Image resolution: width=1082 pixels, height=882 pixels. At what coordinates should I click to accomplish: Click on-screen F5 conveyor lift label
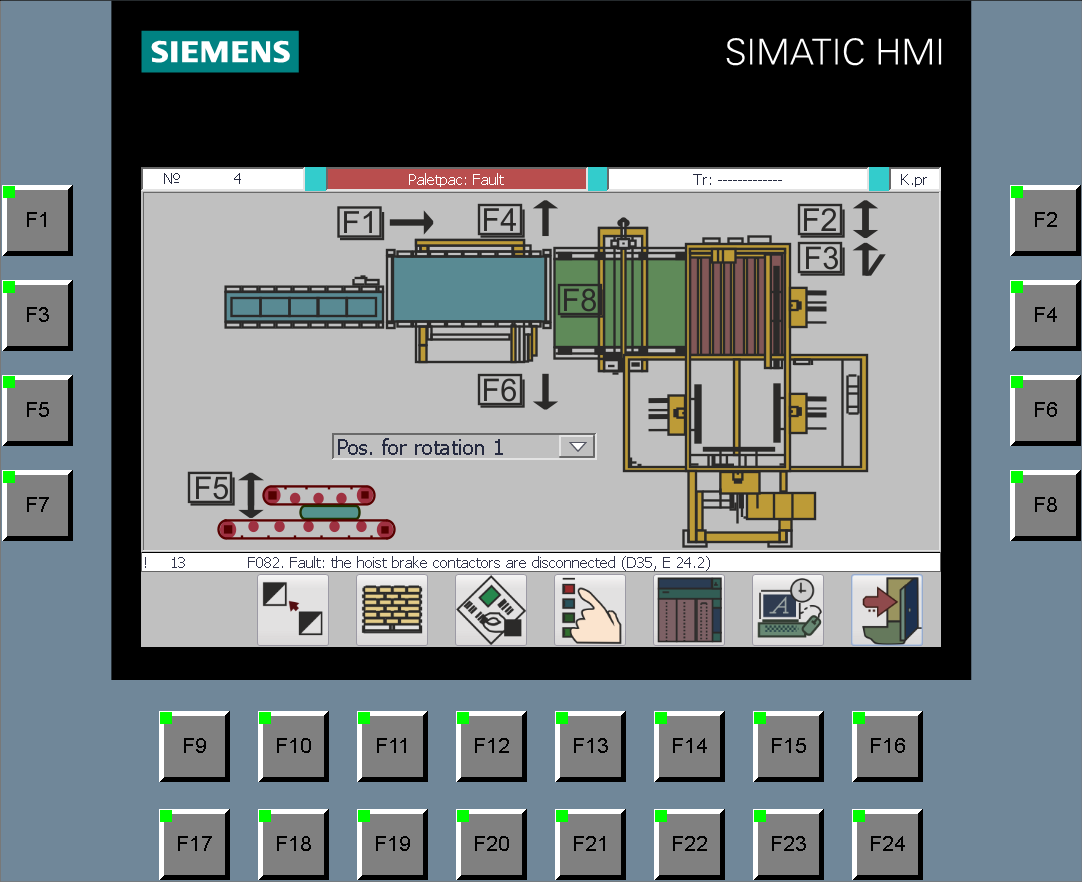coord(226,493)
